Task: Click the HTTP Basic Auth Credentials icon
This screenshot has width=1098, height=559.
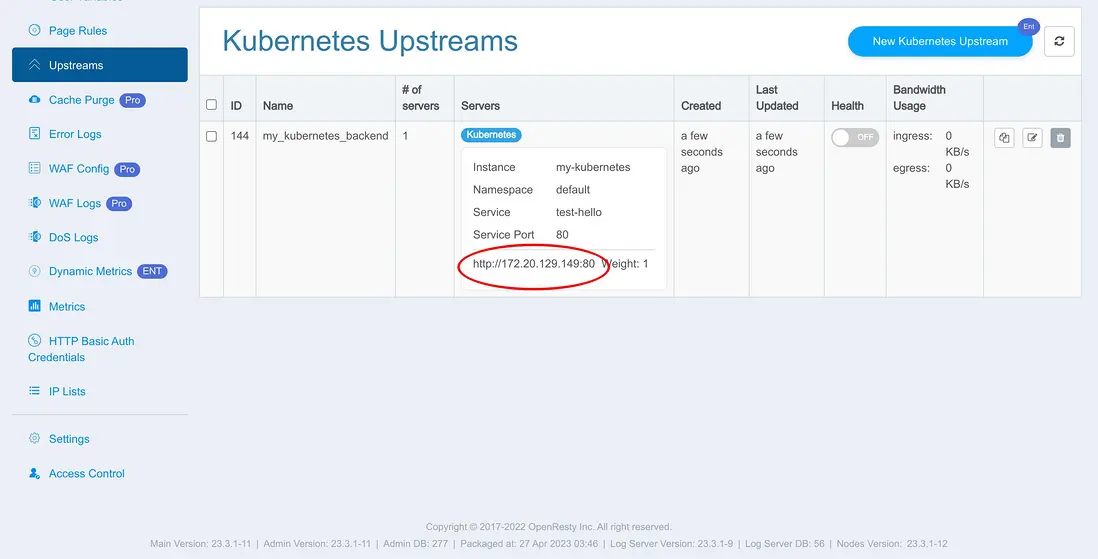Action: (34, 340)
